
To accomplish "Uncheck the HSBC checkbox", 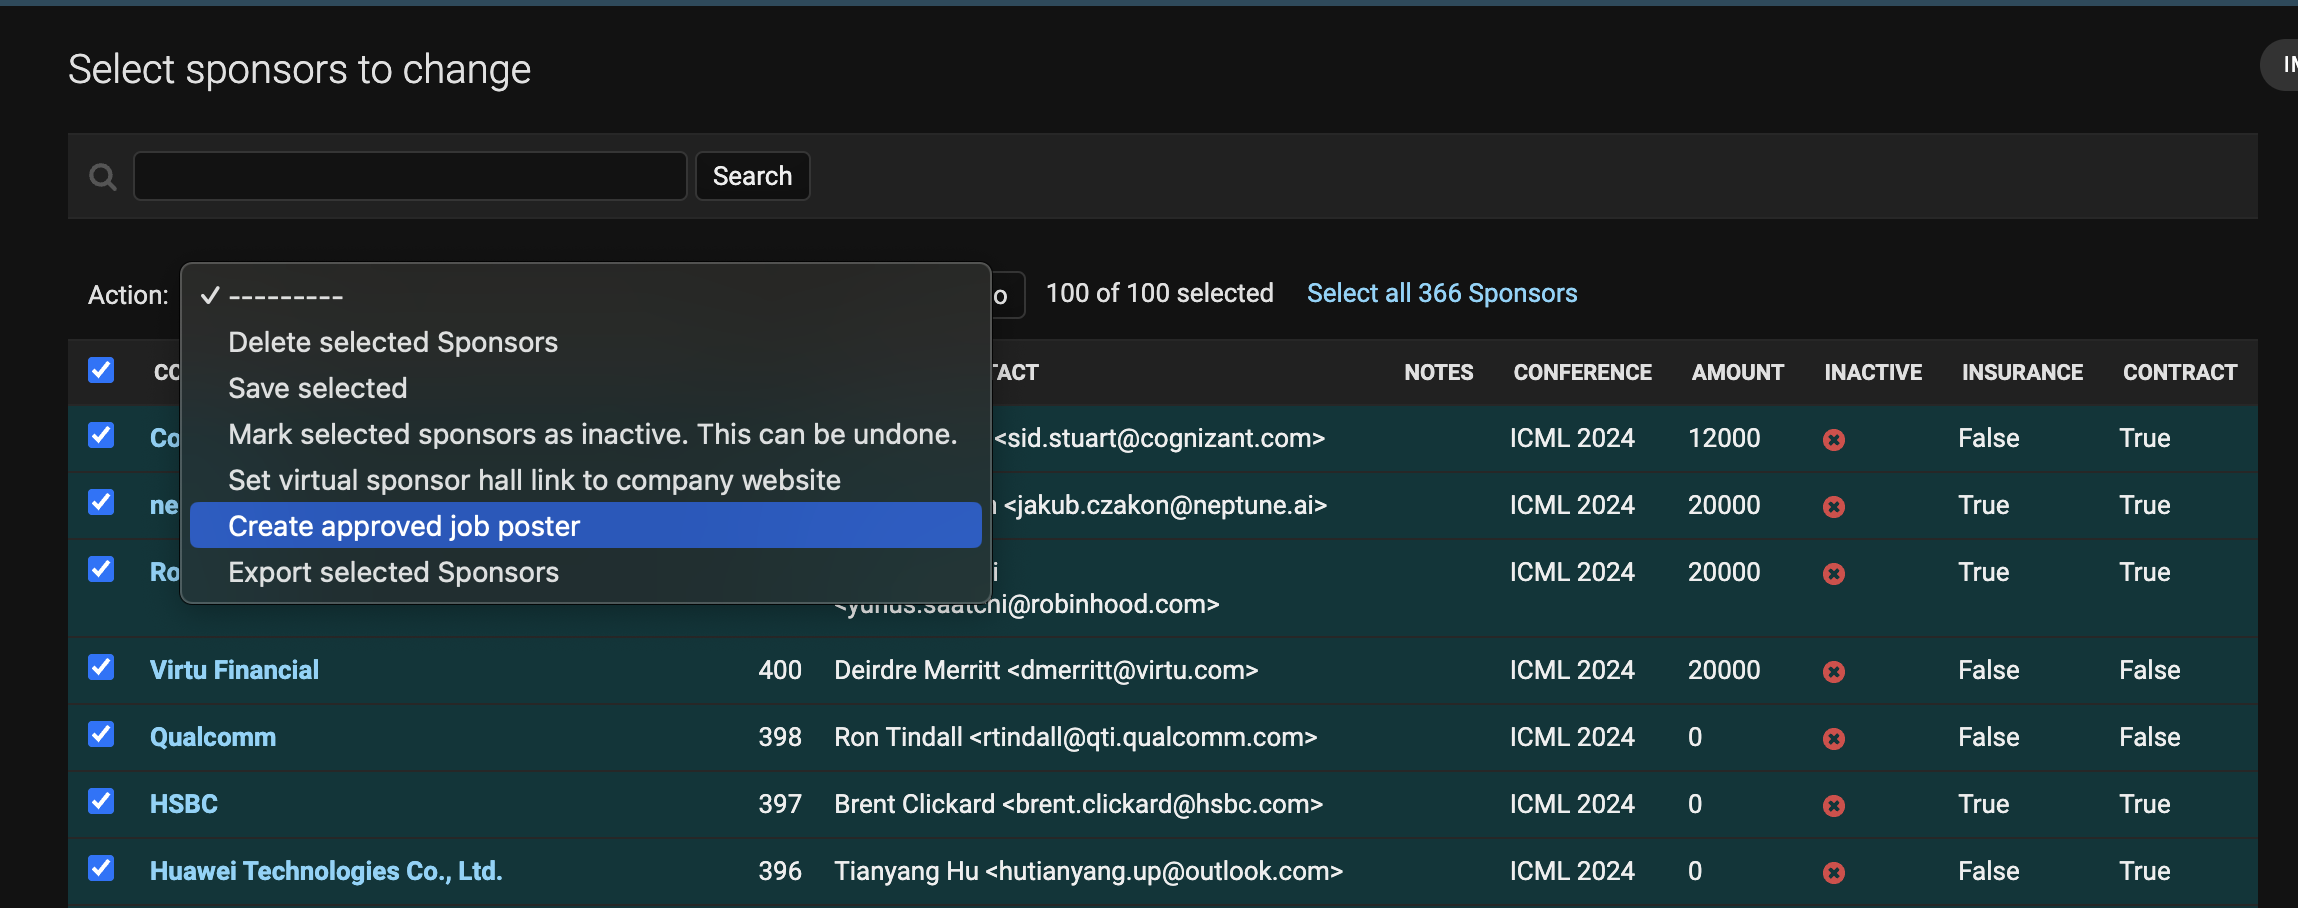I will 101,801.
